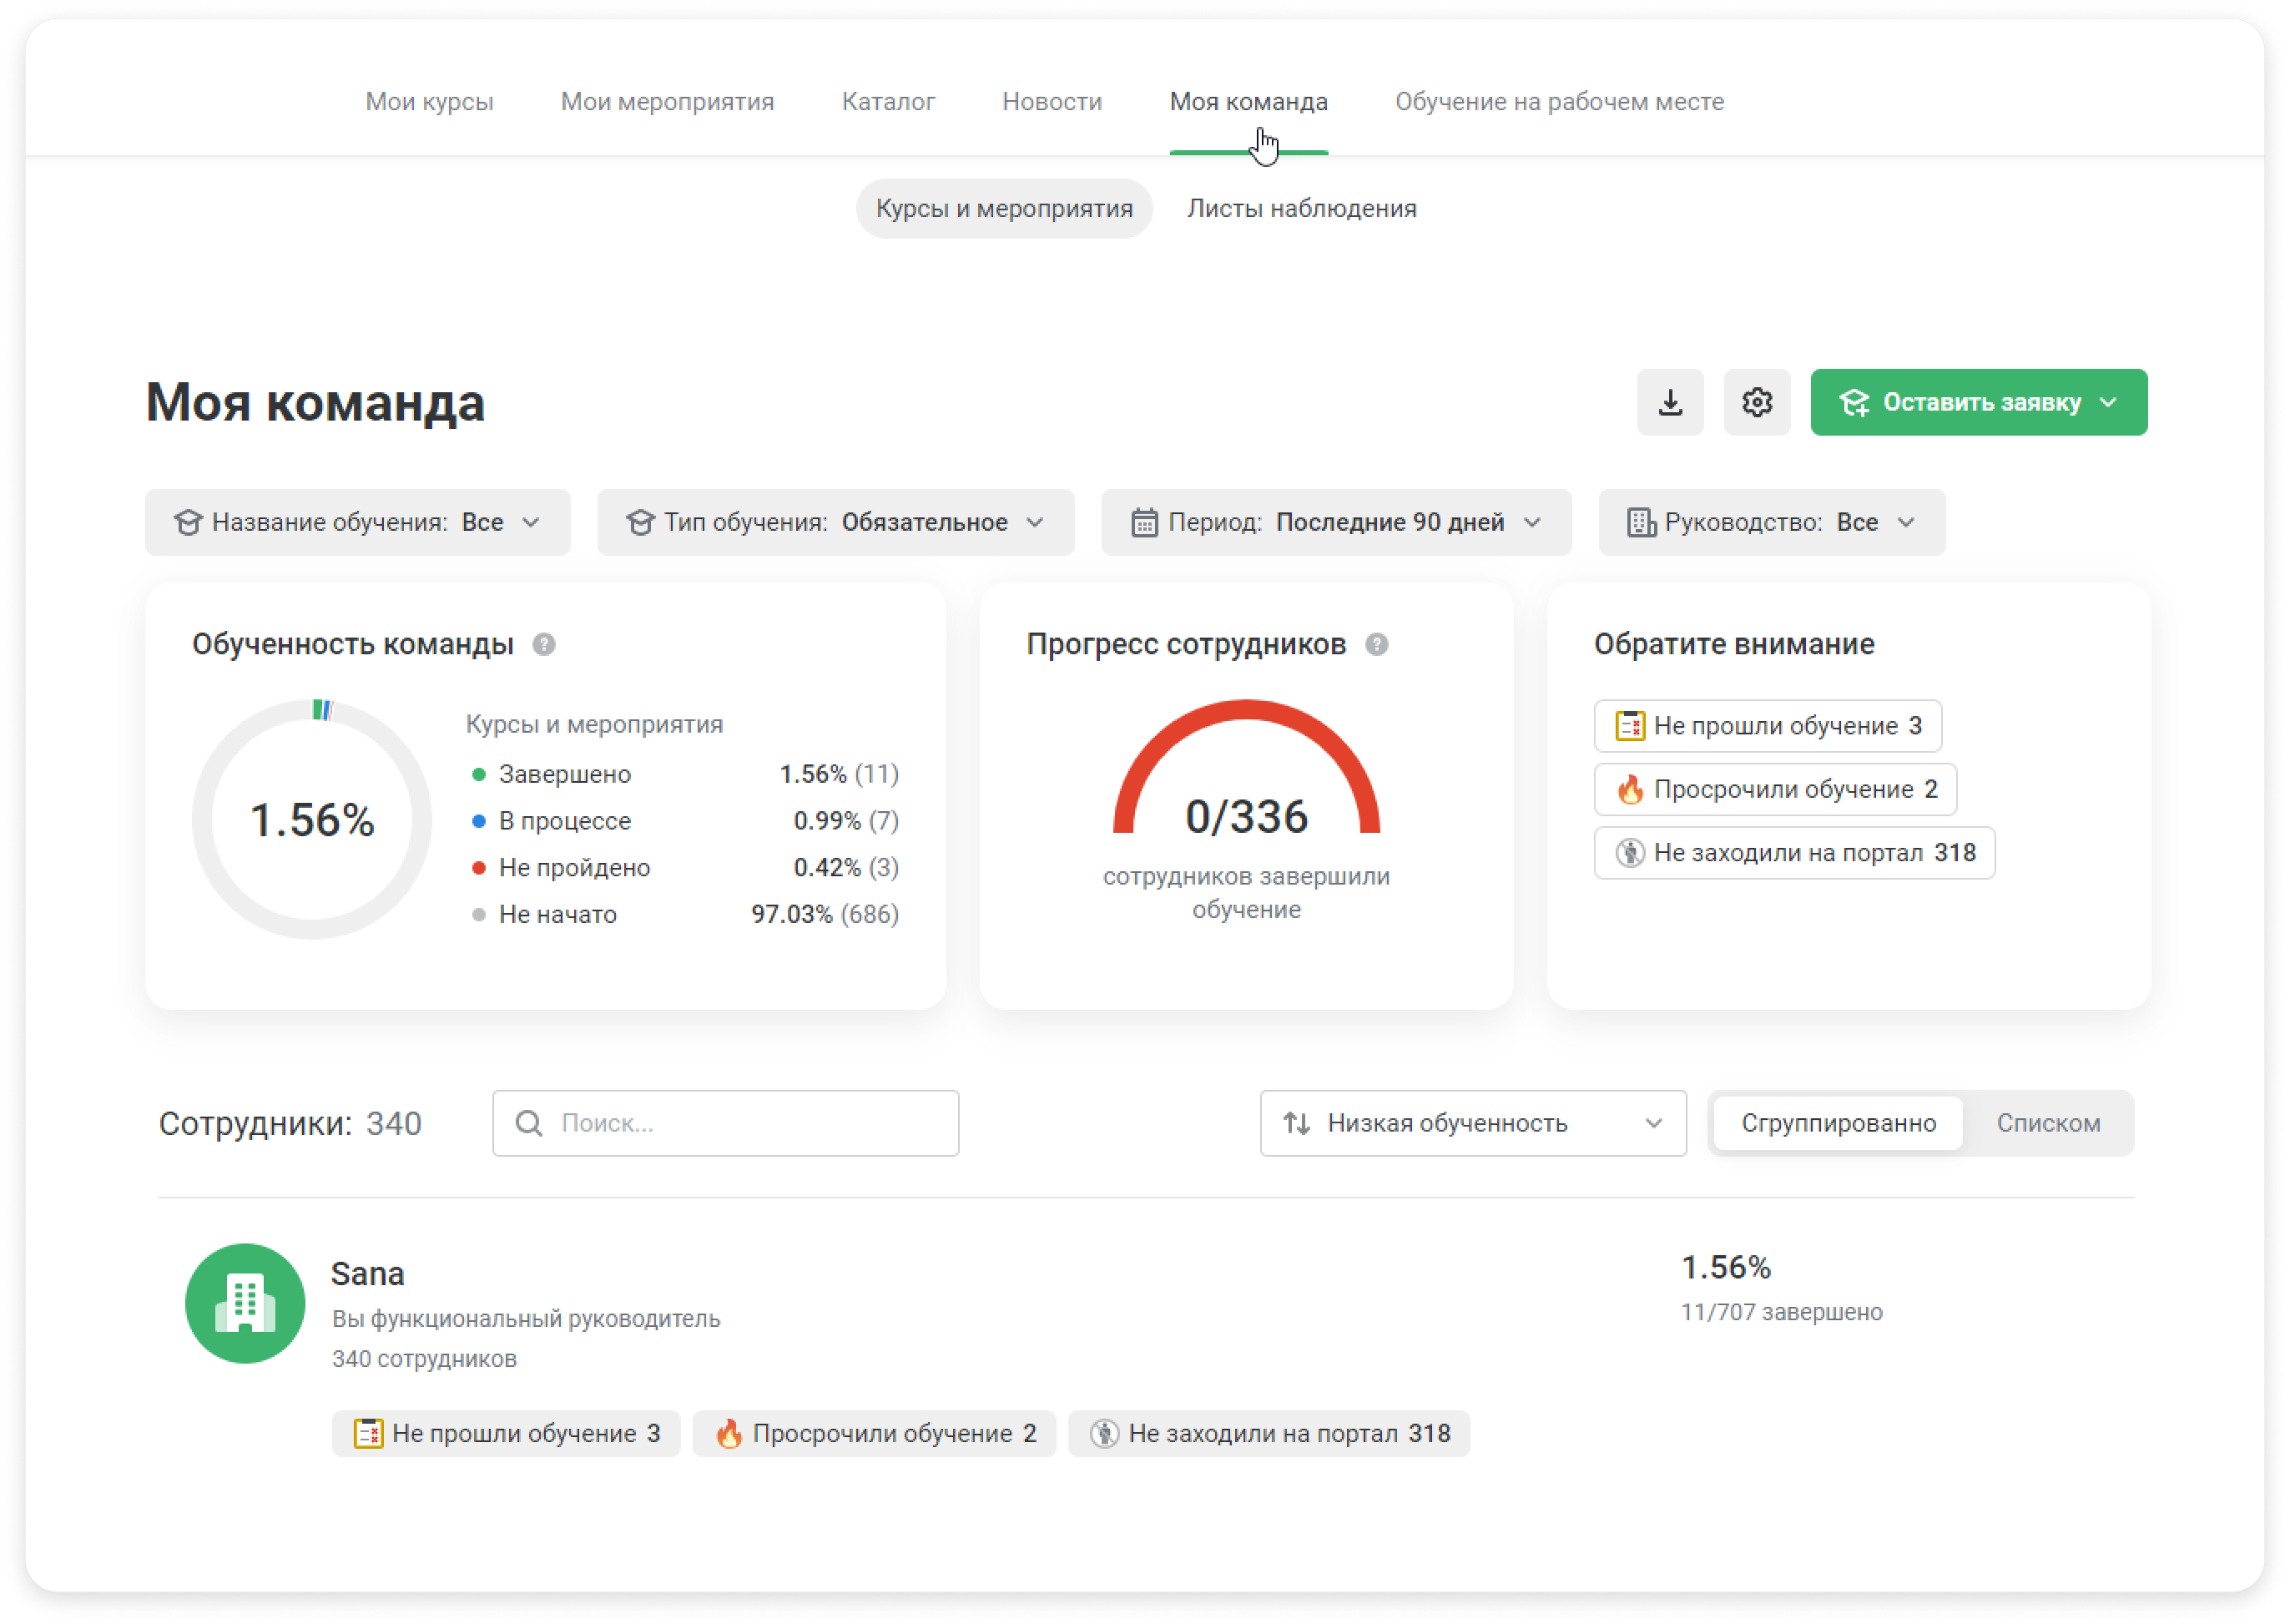The height and width of the screenshot is (1624, 2290).
Task: Click graduation cap icon in Название обучения
Action: tap(188, 522)
